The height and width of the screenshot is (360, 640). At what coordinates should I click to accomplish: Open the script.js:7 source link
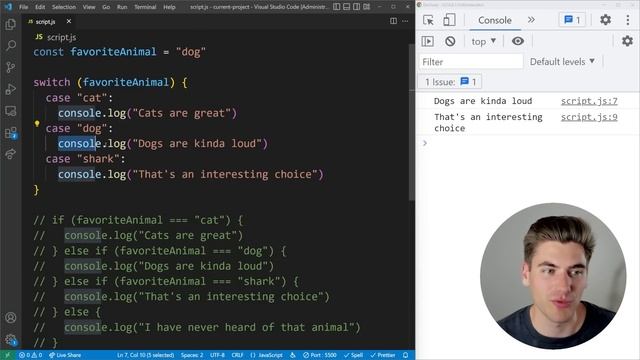pyautogui.click(x=589, y=101)
